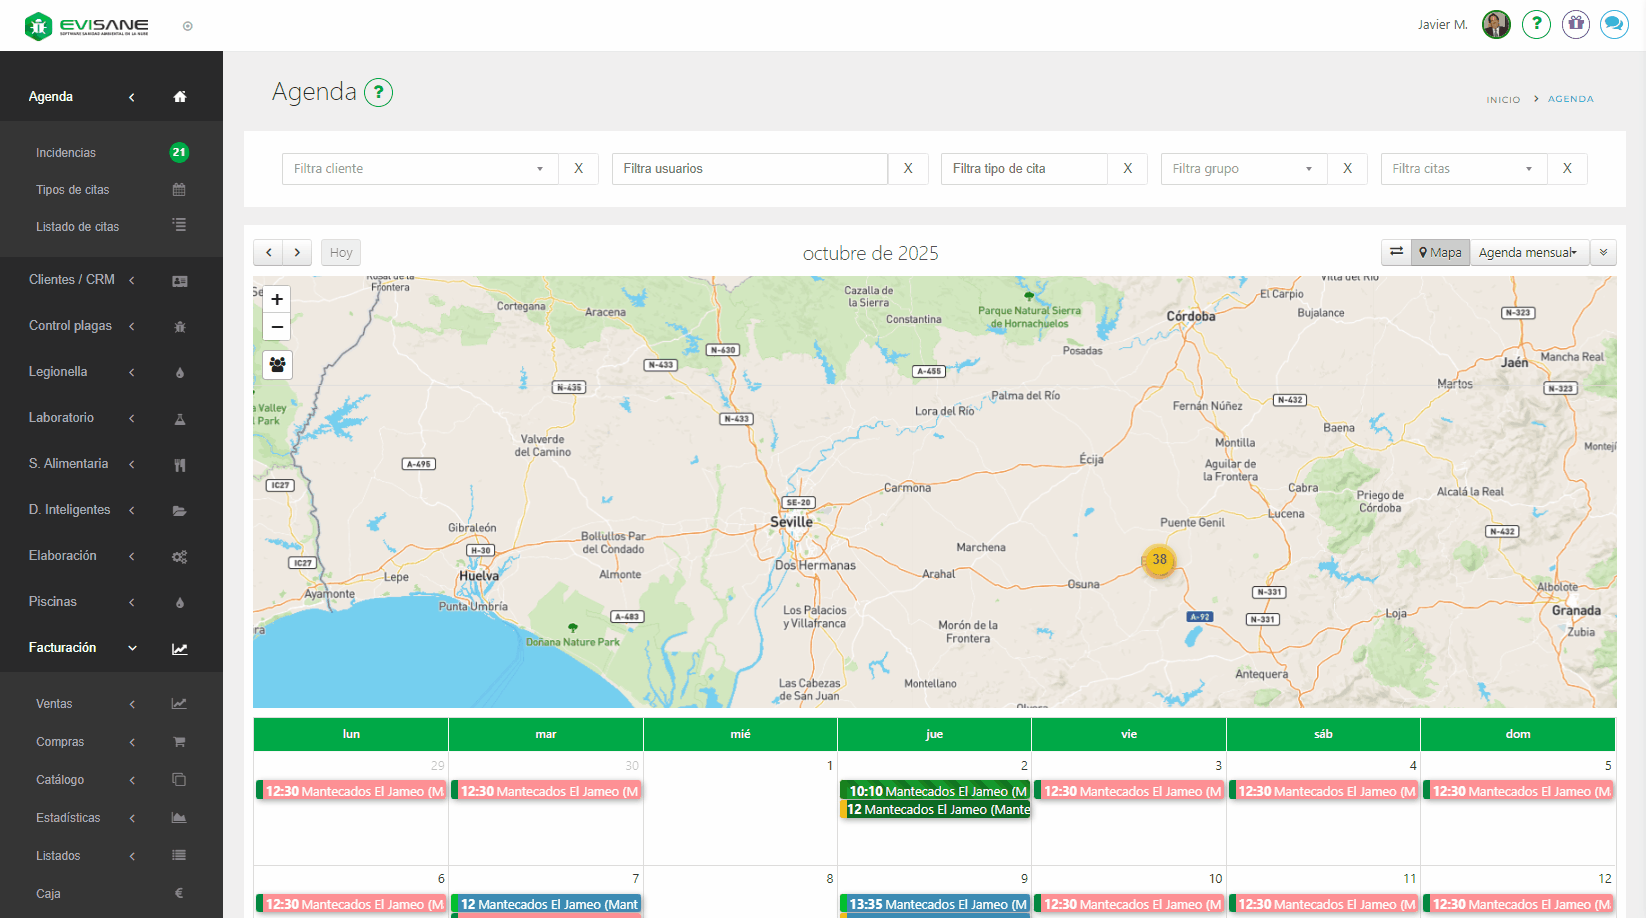Follow the INICIO breadcrumb link
This screenshot has width=1646, height=918.
point(1503,99)
